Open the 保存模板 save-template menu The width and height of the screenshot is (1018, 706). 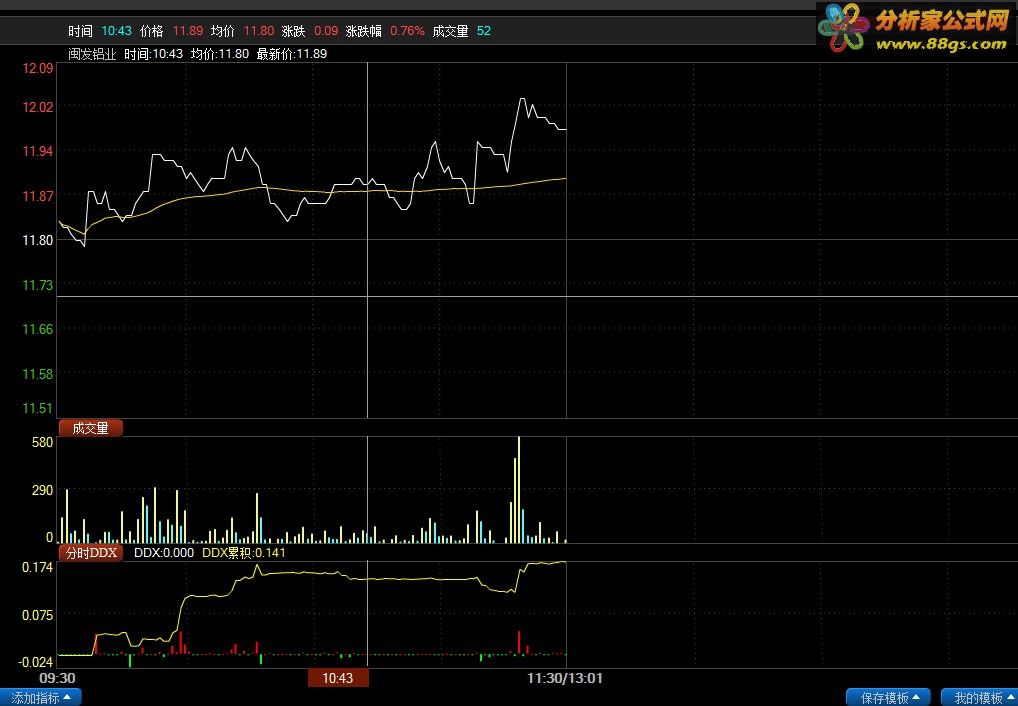point(889,698)
